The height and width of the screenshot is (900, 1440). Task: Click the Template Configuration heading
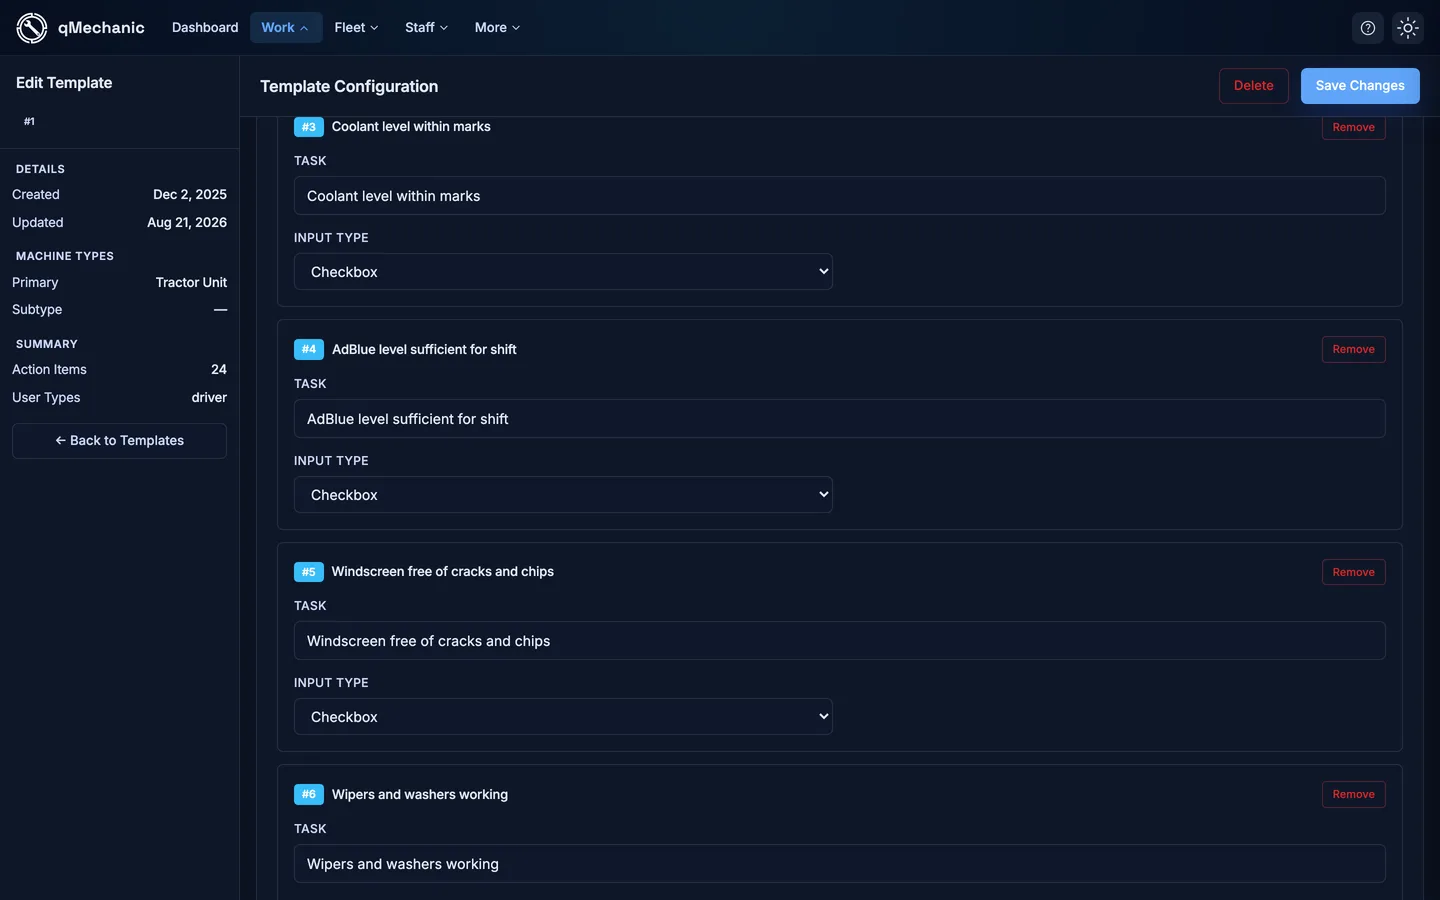[x=349, y=87]
